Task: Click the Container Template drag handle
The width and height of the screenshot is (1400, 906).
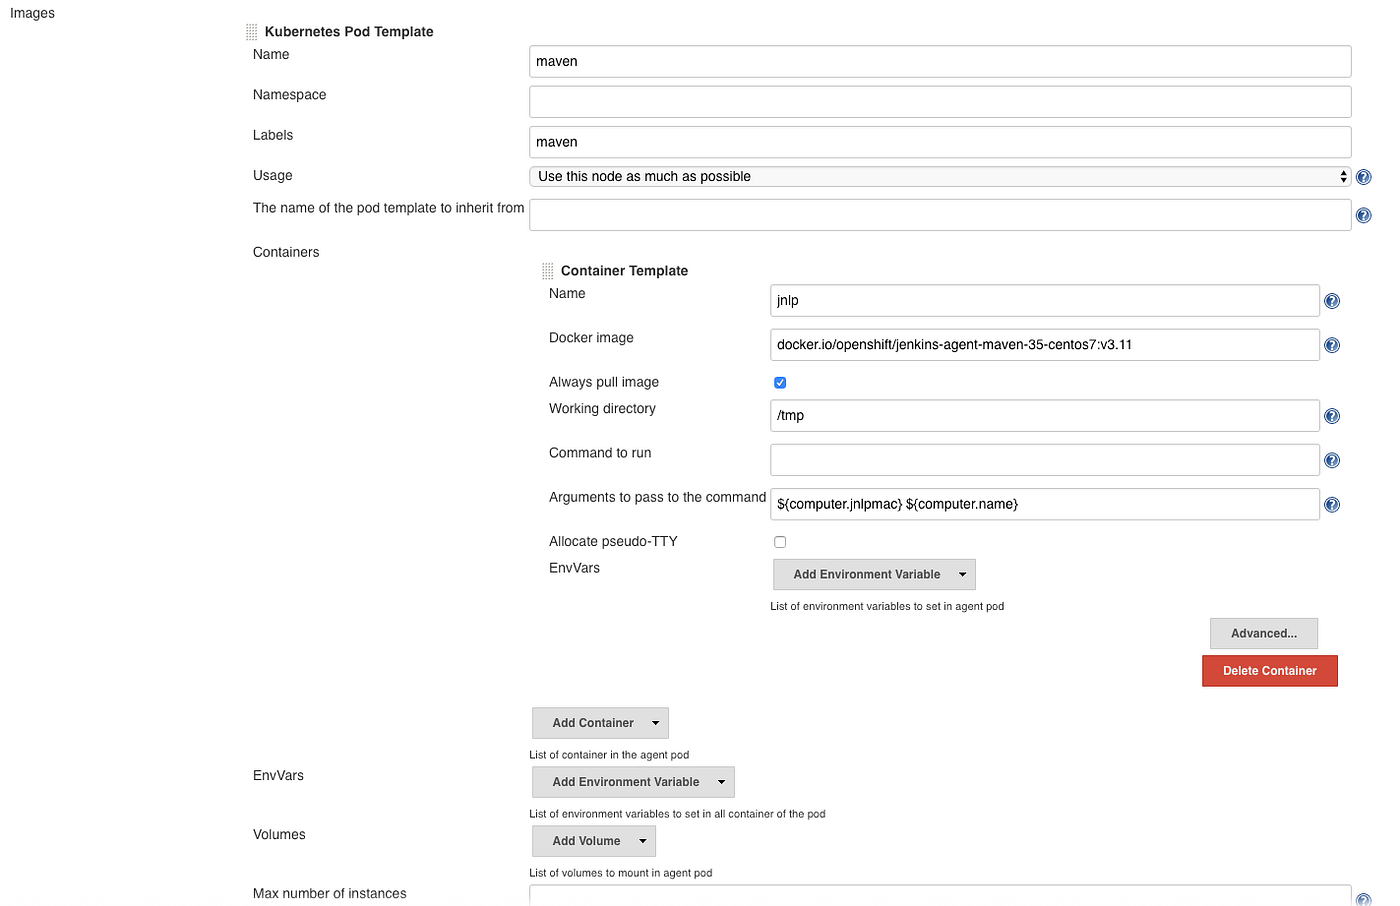Action: (547, 270)
